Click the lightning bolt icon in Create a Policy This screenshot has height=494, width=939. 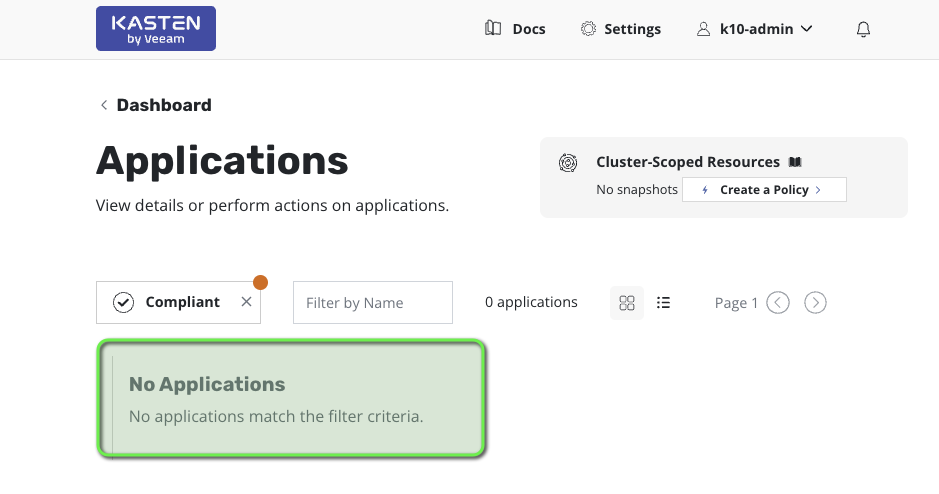705,190
